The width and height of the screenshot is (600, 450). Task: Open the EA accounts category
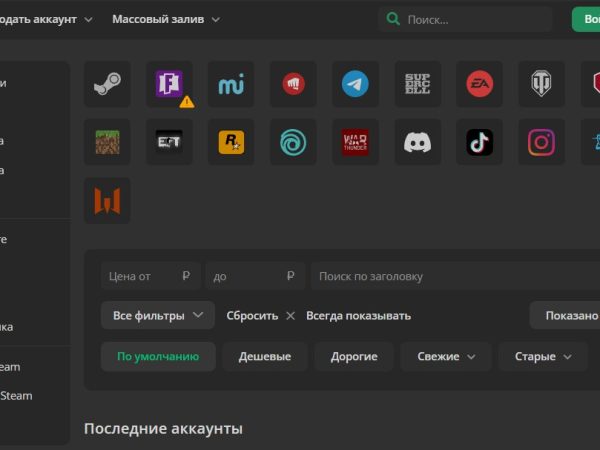pyautogui.click(x=479, y=84)
